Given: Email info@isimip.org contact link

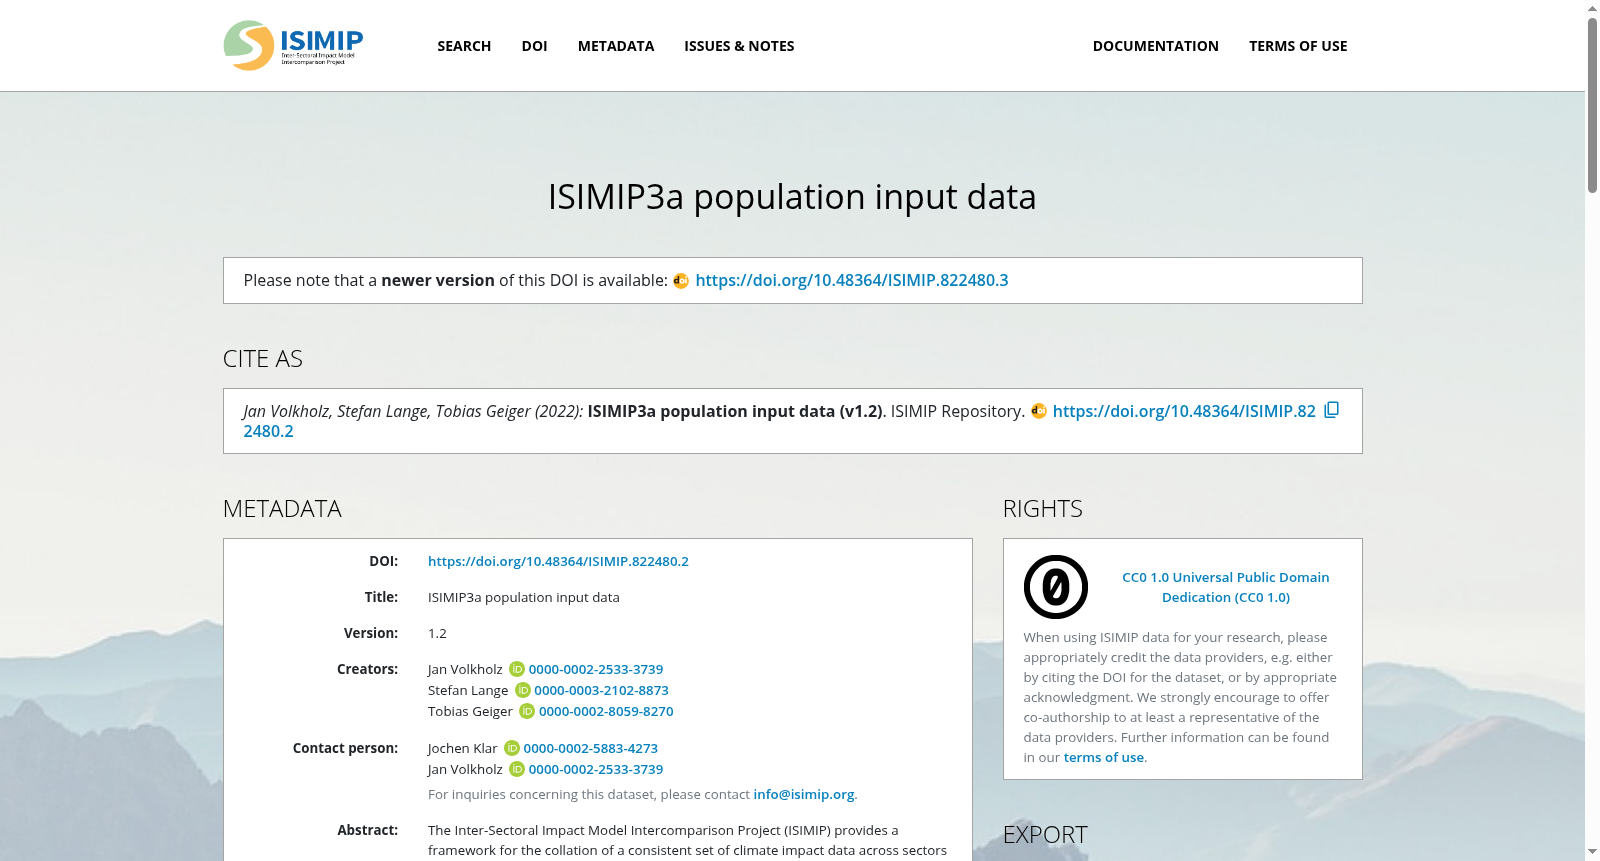Looking at the screenshot, I should coord(804,794).
